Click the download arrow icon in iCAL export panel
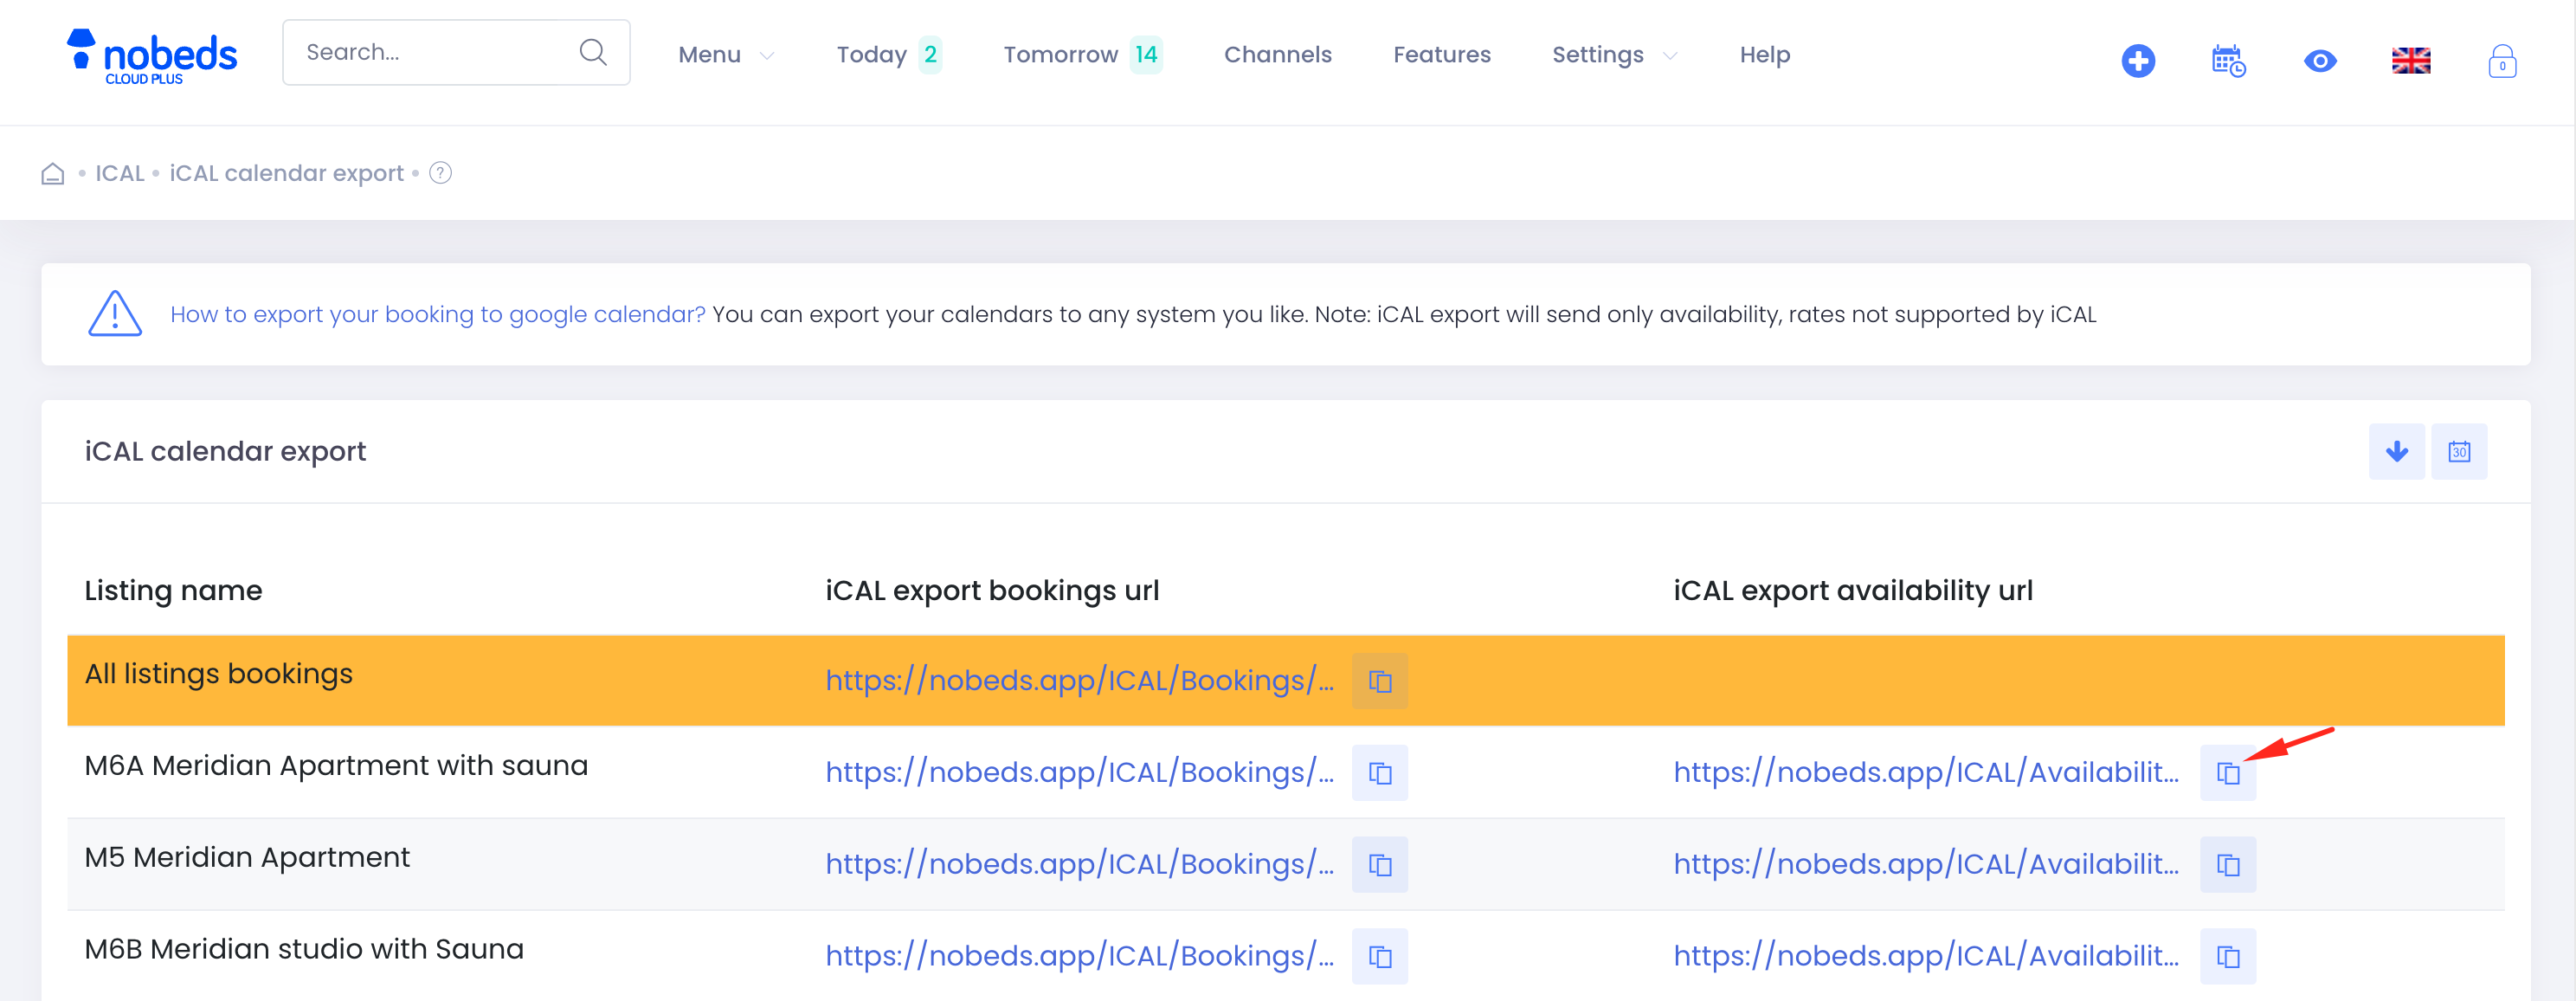The width and height of the screenshot is (2576, 1001). (2396, 451)
